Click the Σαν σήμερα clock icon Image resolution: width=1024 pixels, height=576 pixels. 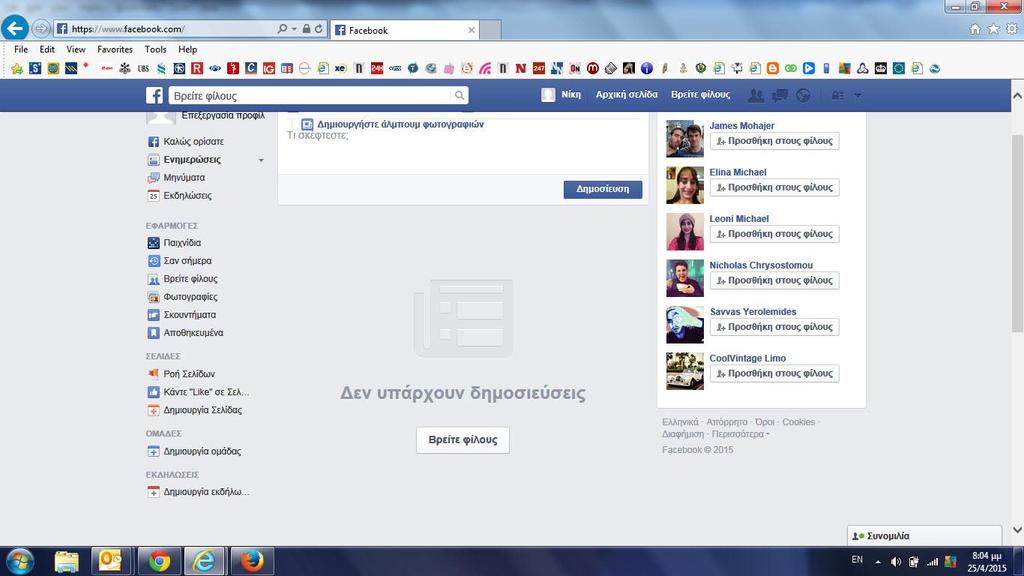click(153, 261)
